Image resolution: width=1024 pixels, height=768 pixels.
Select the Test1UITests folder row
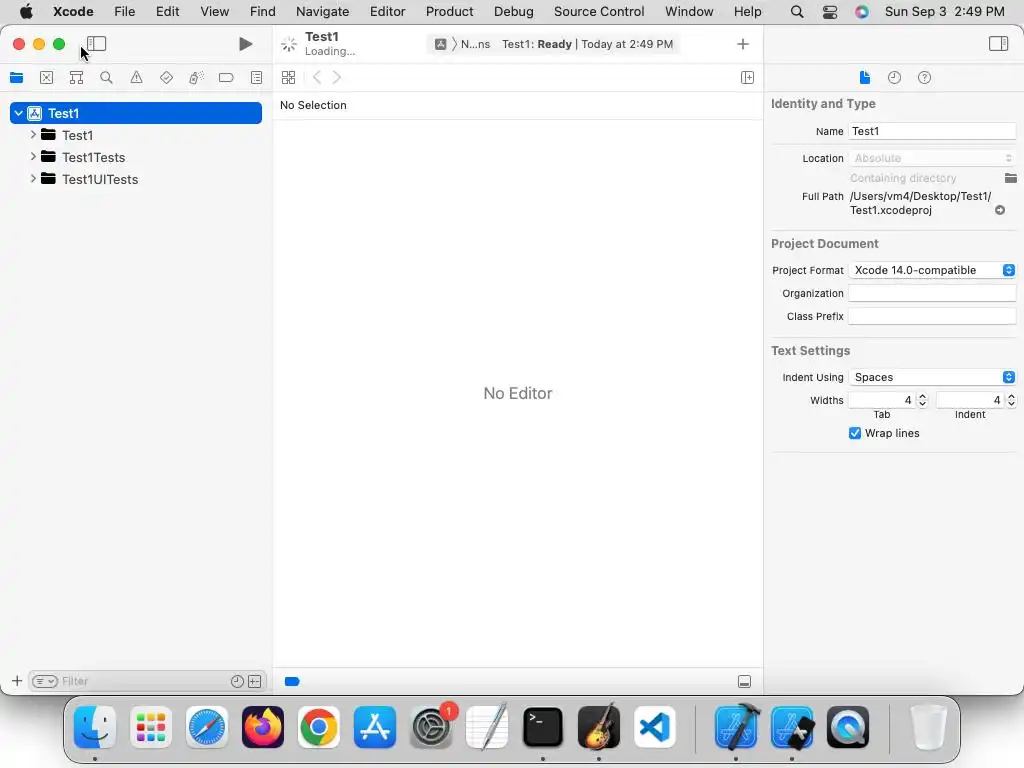point(136,179)
